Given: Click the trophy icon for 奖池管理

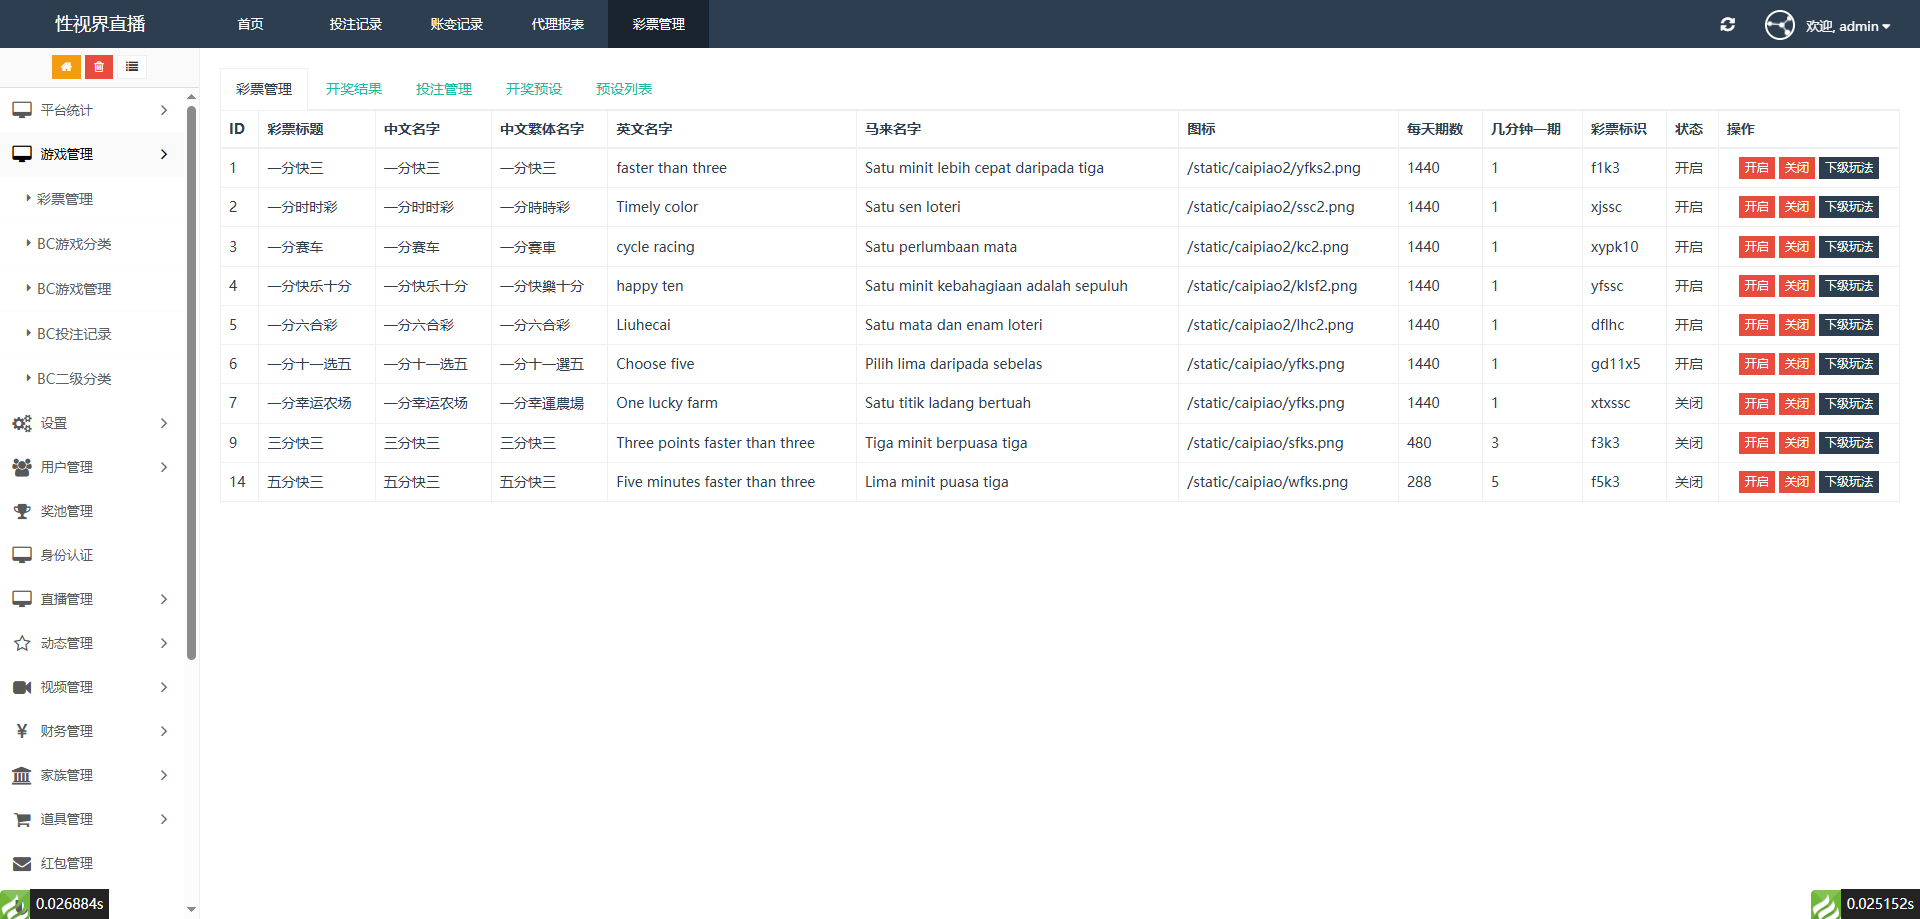Looking at the screenshot, I should pyautogui.click(x=22, y=511).
